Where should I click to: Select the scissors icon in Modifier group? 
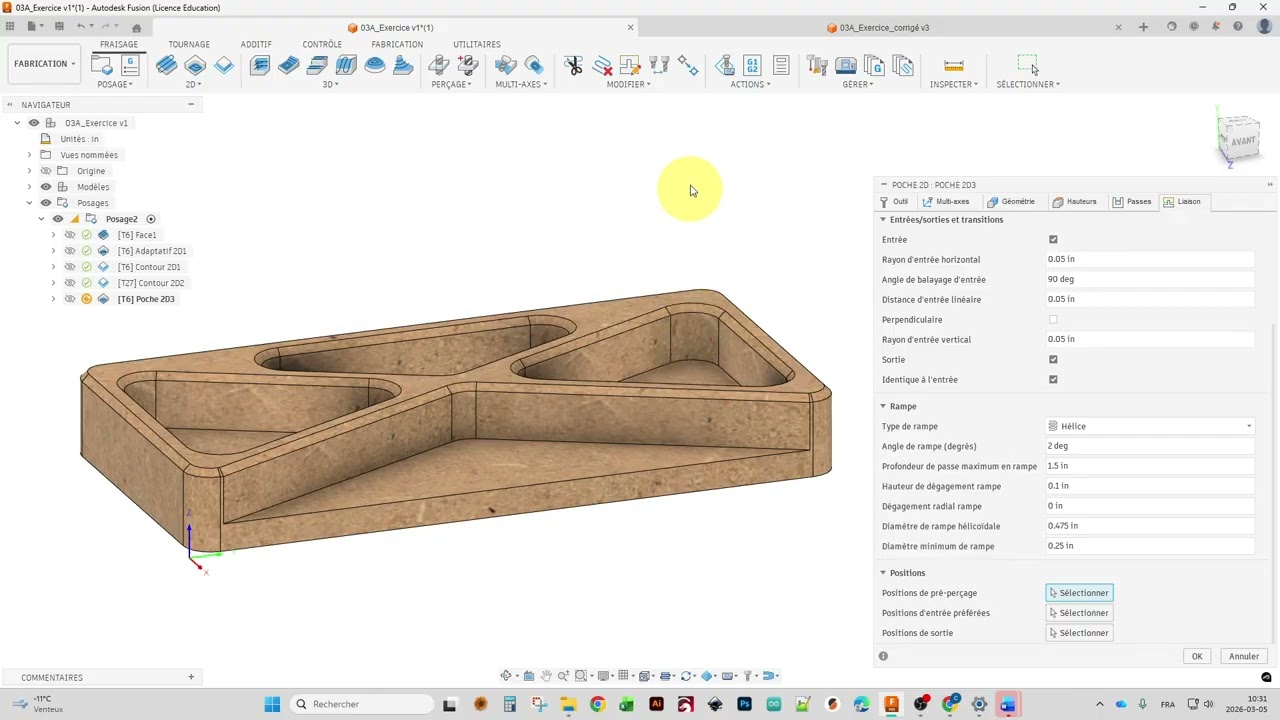(x=573, y=66)
